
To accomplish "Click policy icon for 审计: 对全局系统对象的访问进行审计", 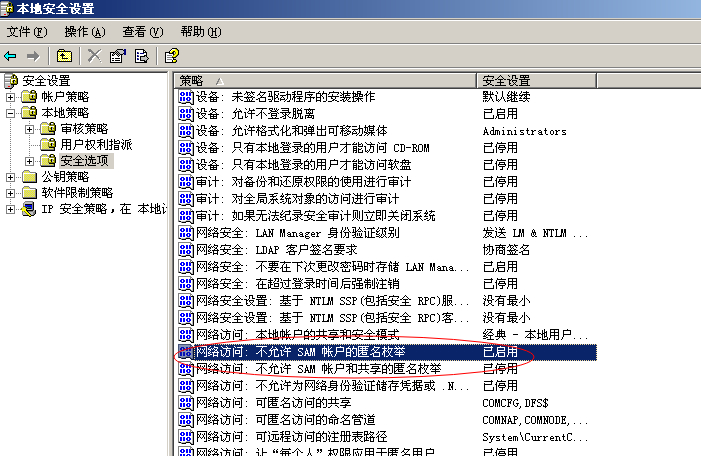I will point(186,198).
